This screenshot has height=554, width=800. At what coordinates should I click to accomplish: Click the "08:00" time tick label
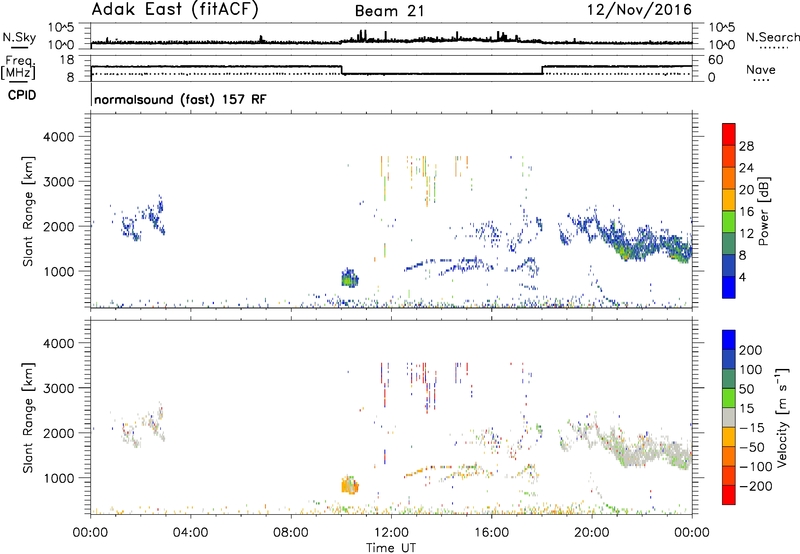click(x=291, y=533)
